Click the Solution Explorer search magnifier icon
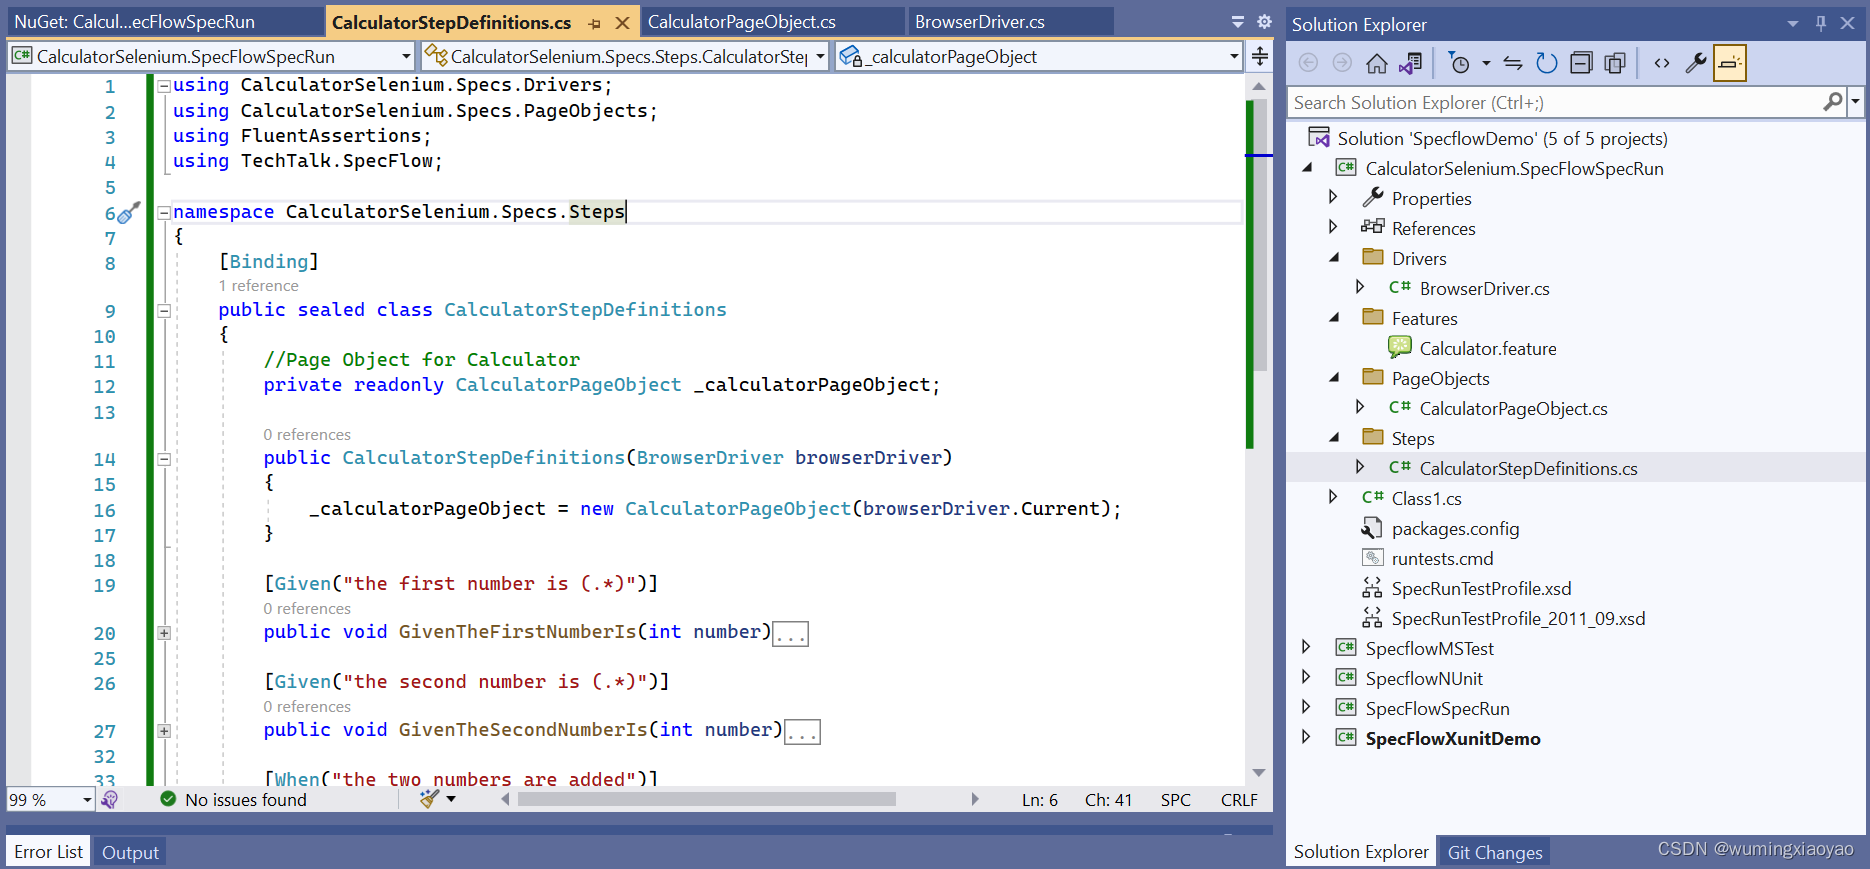Image resolution: width=1870 pixels, height=869 pixels. coord(1833,102)
